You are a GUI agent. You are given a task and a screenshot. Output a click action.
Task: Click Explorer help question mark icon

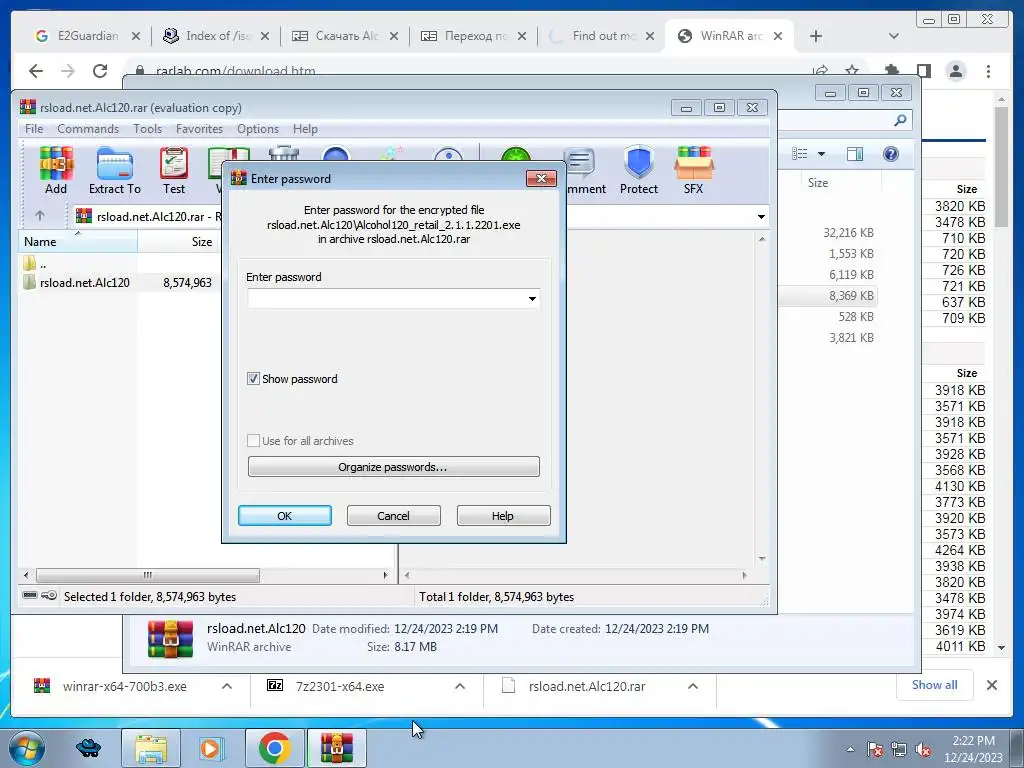click(x=891, y=154)
